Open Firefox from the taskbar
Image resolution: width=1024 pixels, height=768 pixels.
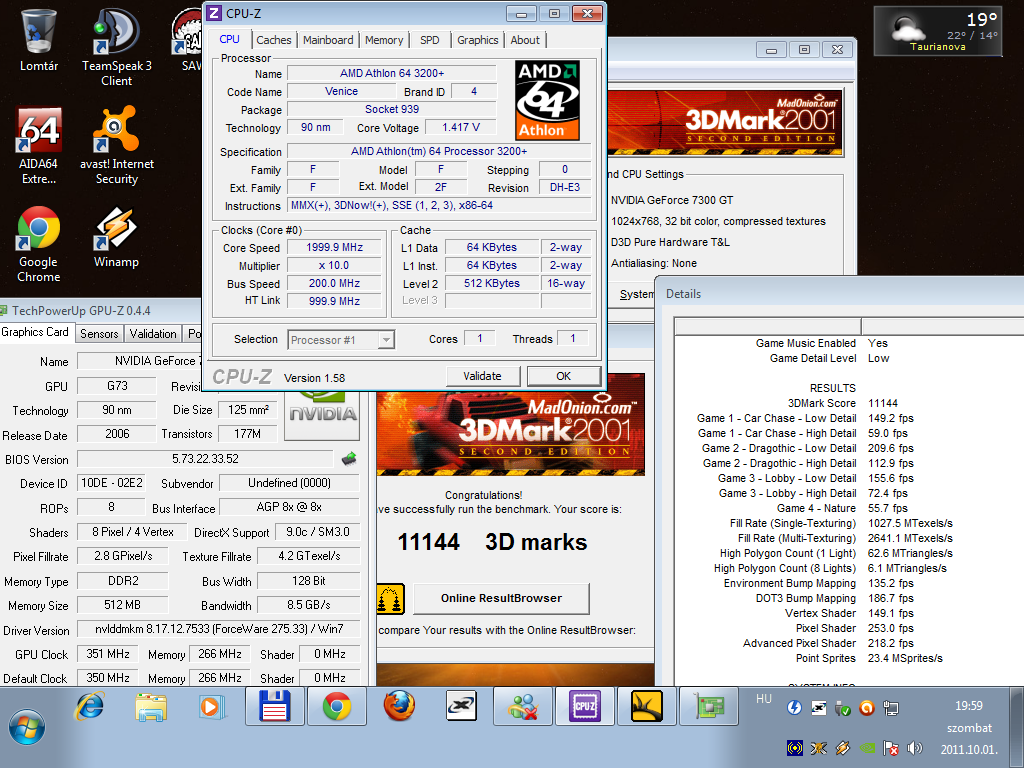(x=398, y=707)
